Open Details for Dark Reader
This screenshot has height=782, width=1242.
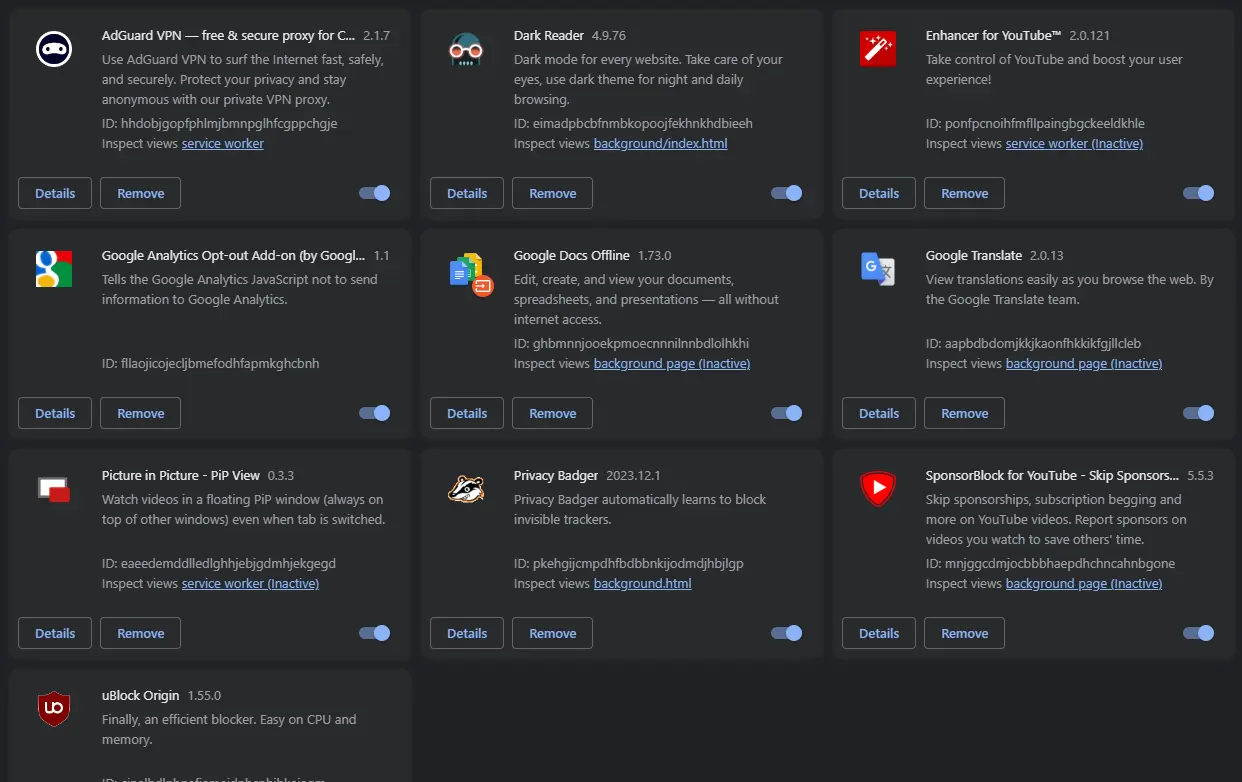467,193
